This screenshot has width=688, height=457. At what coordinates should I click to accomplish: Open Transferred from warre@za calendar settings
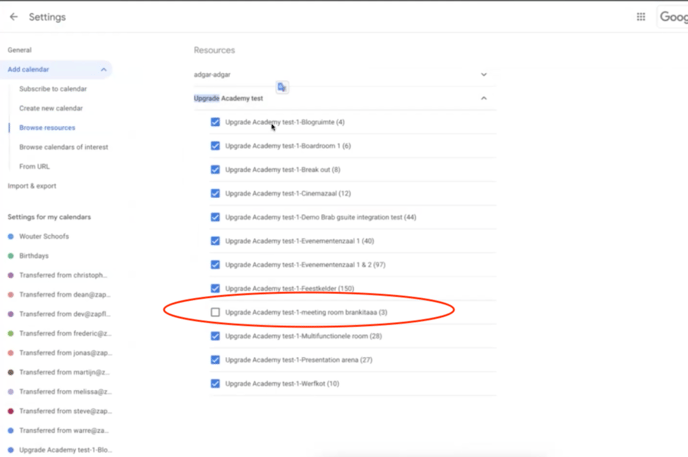(x=64, y=430)
